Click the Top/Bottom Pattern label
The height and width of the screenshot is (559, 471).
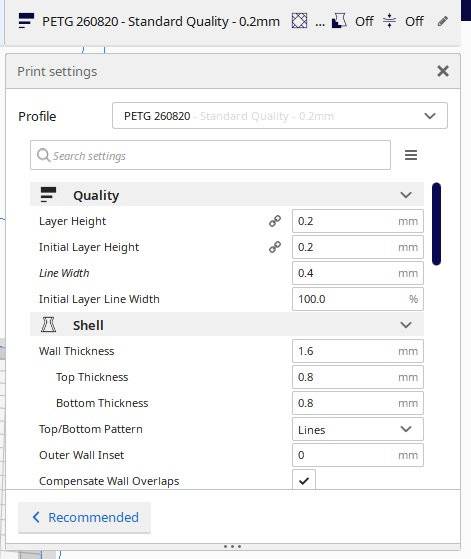point(91,429)
